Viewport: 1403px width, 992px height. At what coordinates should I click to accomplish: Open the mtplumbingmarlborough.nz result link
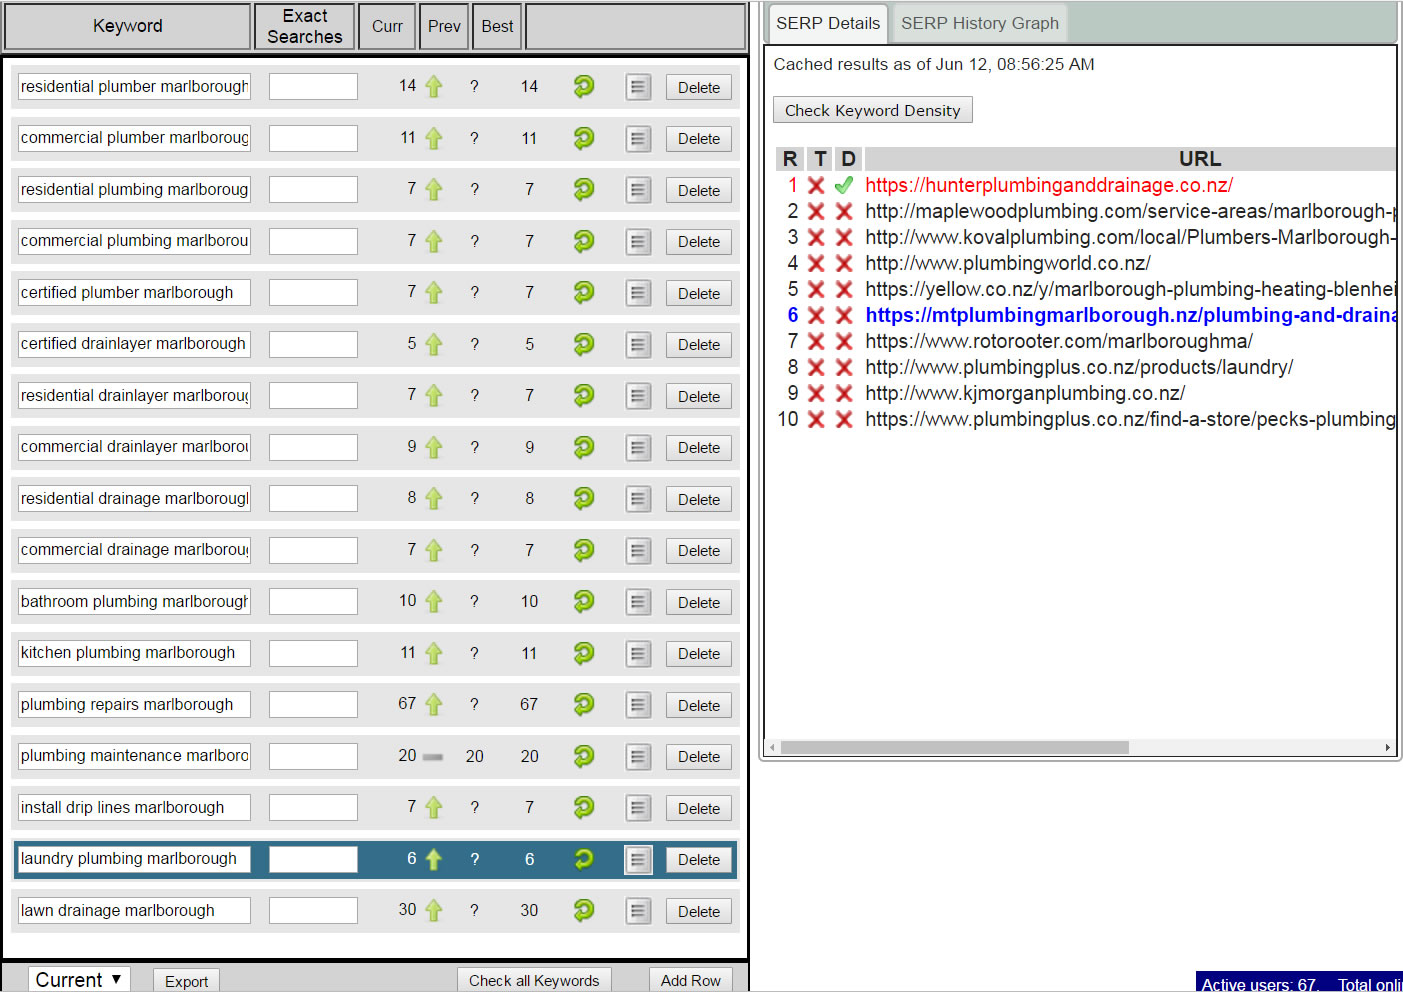coord(1130,315)
